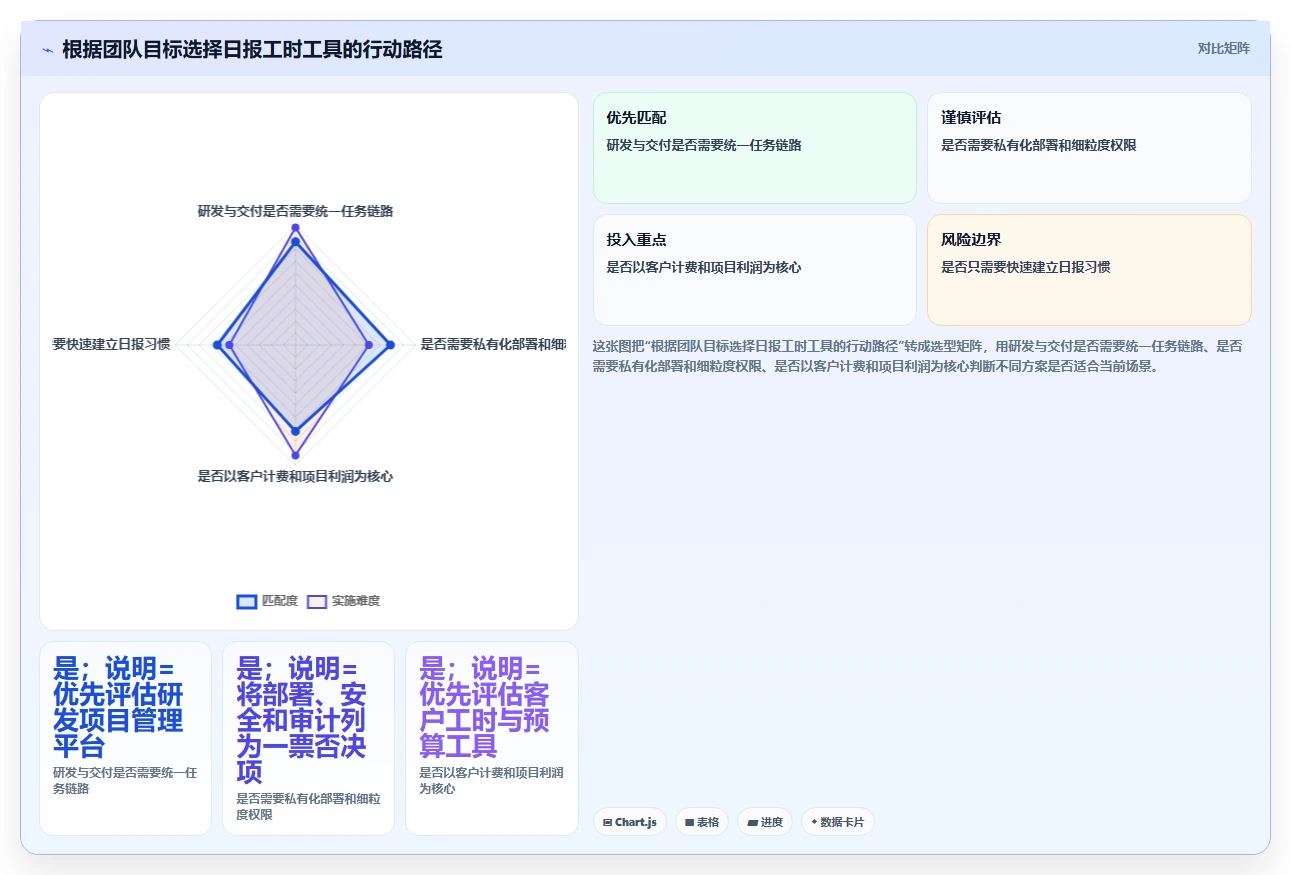Toggle the 匹配度 dataset in the chart legend
Viewport: 1291px width, 875px height.
click(x=267, y=601)
